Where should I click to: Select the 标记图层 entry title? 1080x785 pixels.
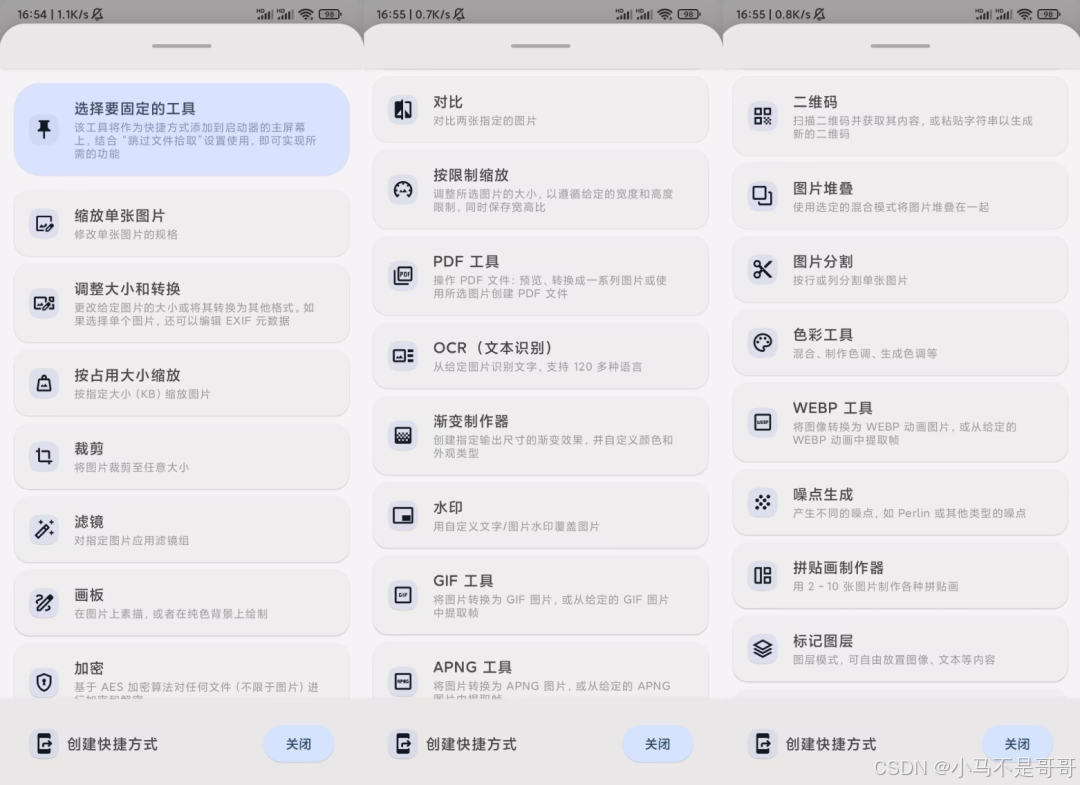(x=822, y=640)
